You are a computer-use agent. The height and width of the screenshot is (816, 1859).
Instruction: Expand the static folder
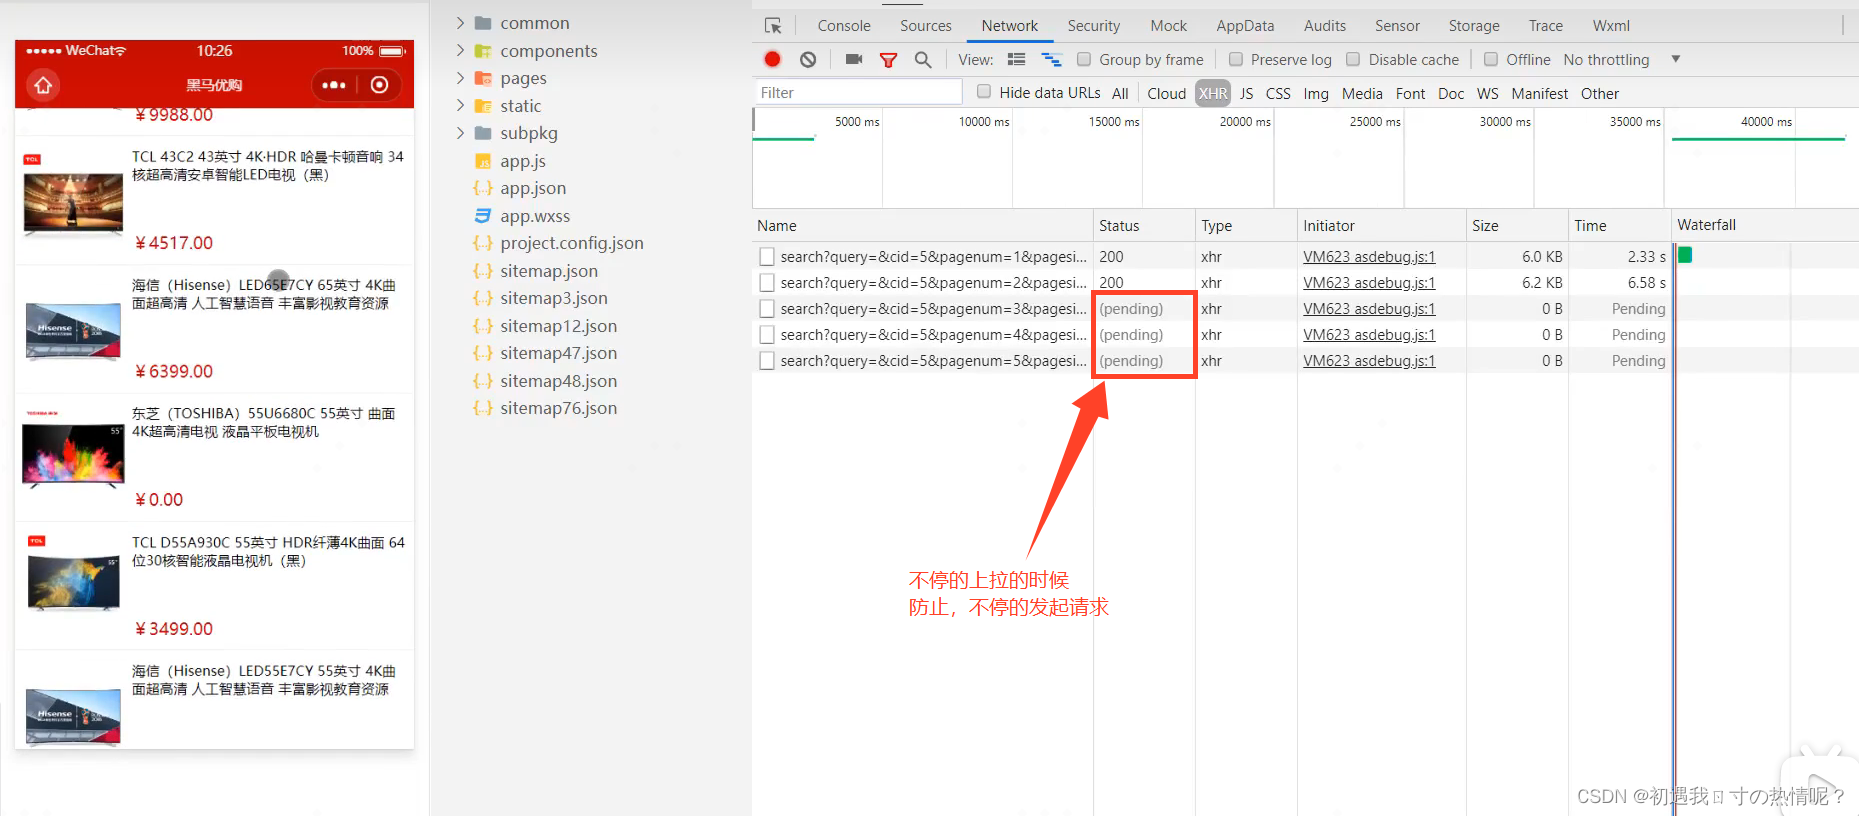(x=460, y=105)
